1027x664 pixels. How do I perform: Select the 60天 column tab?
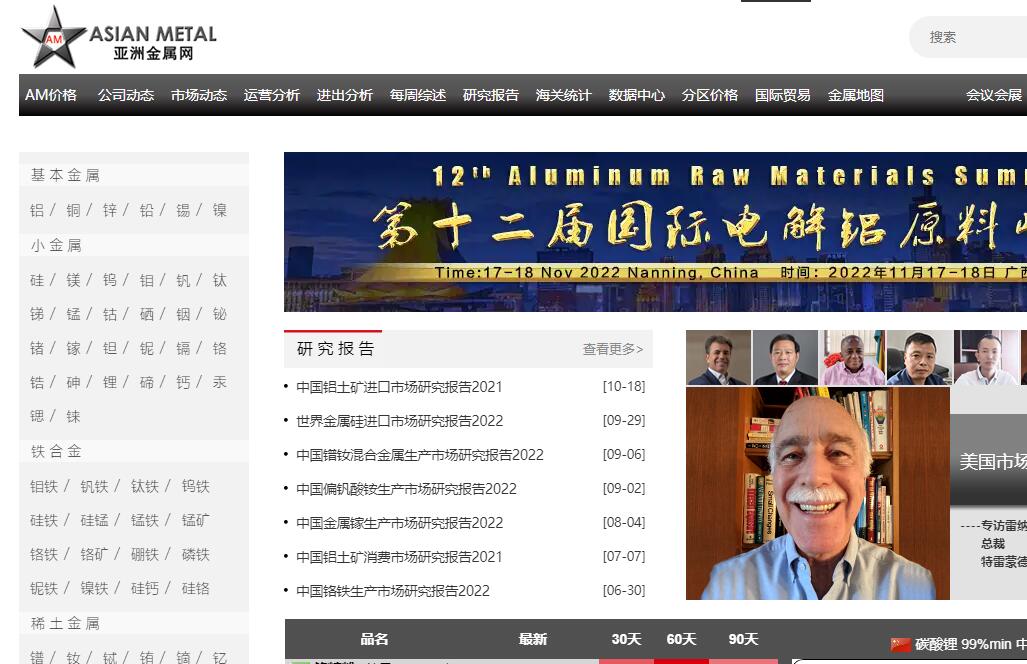tap(681, 639)
